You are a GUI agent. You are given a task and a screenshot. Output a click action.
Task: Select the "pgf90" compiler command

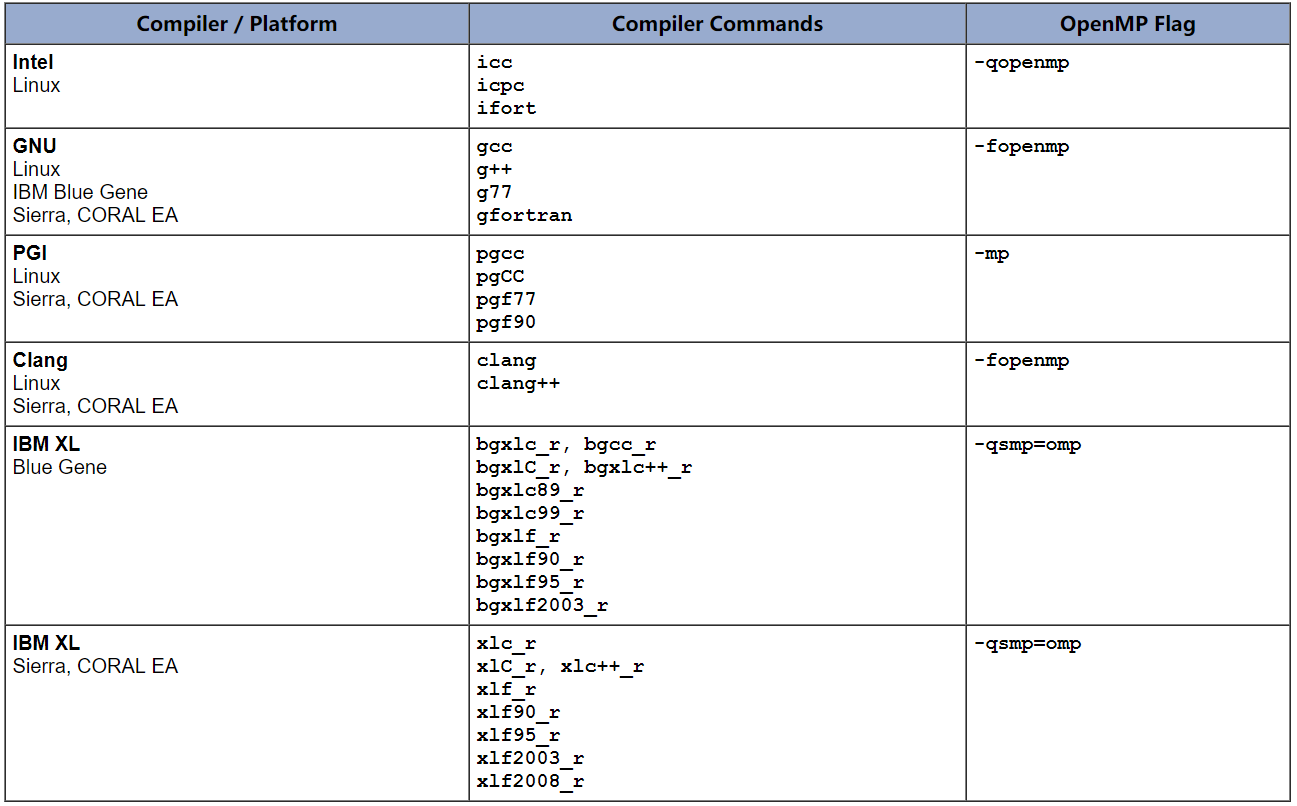(506, 323)
